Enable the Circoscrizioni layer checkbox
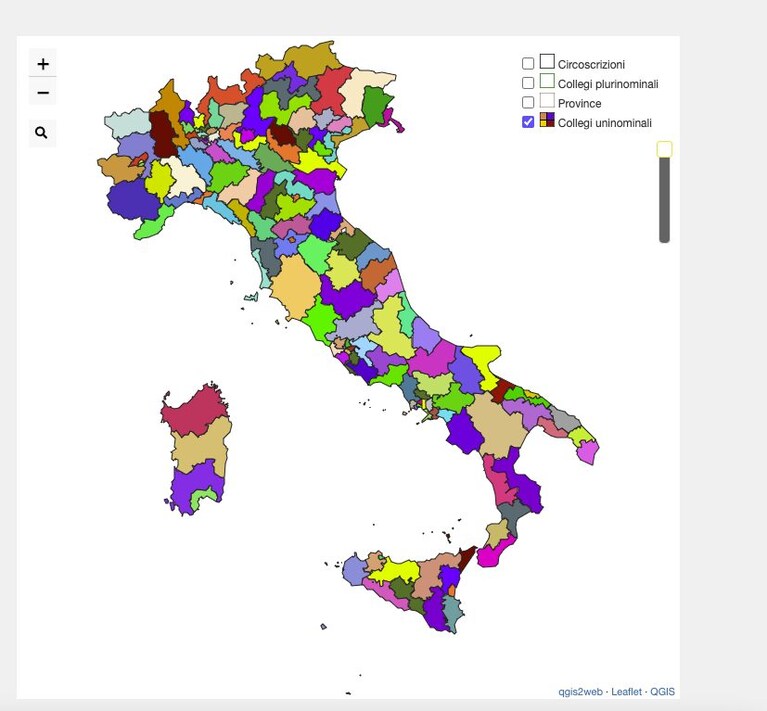 [528, 64]
